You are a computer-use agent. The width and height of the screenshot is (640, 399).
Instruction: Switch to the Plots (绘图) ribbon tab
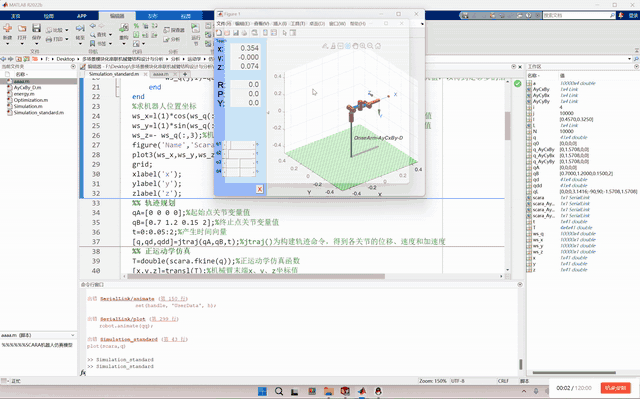49,16
